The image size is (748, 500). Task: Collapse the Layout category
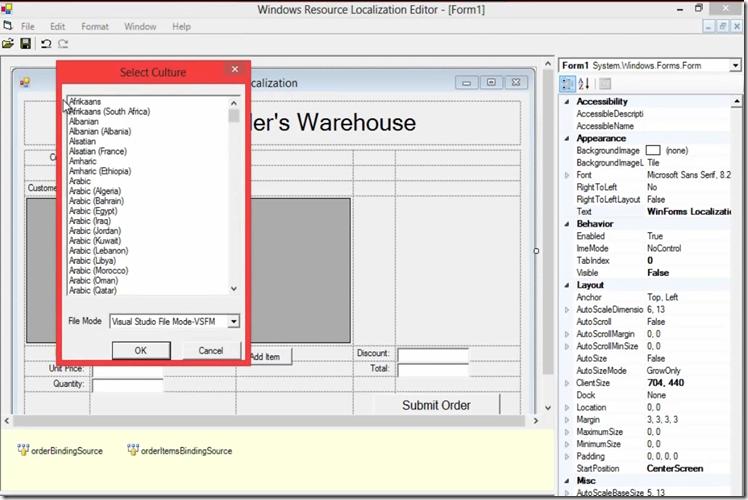pyautogui.click(x=567, y=285)
